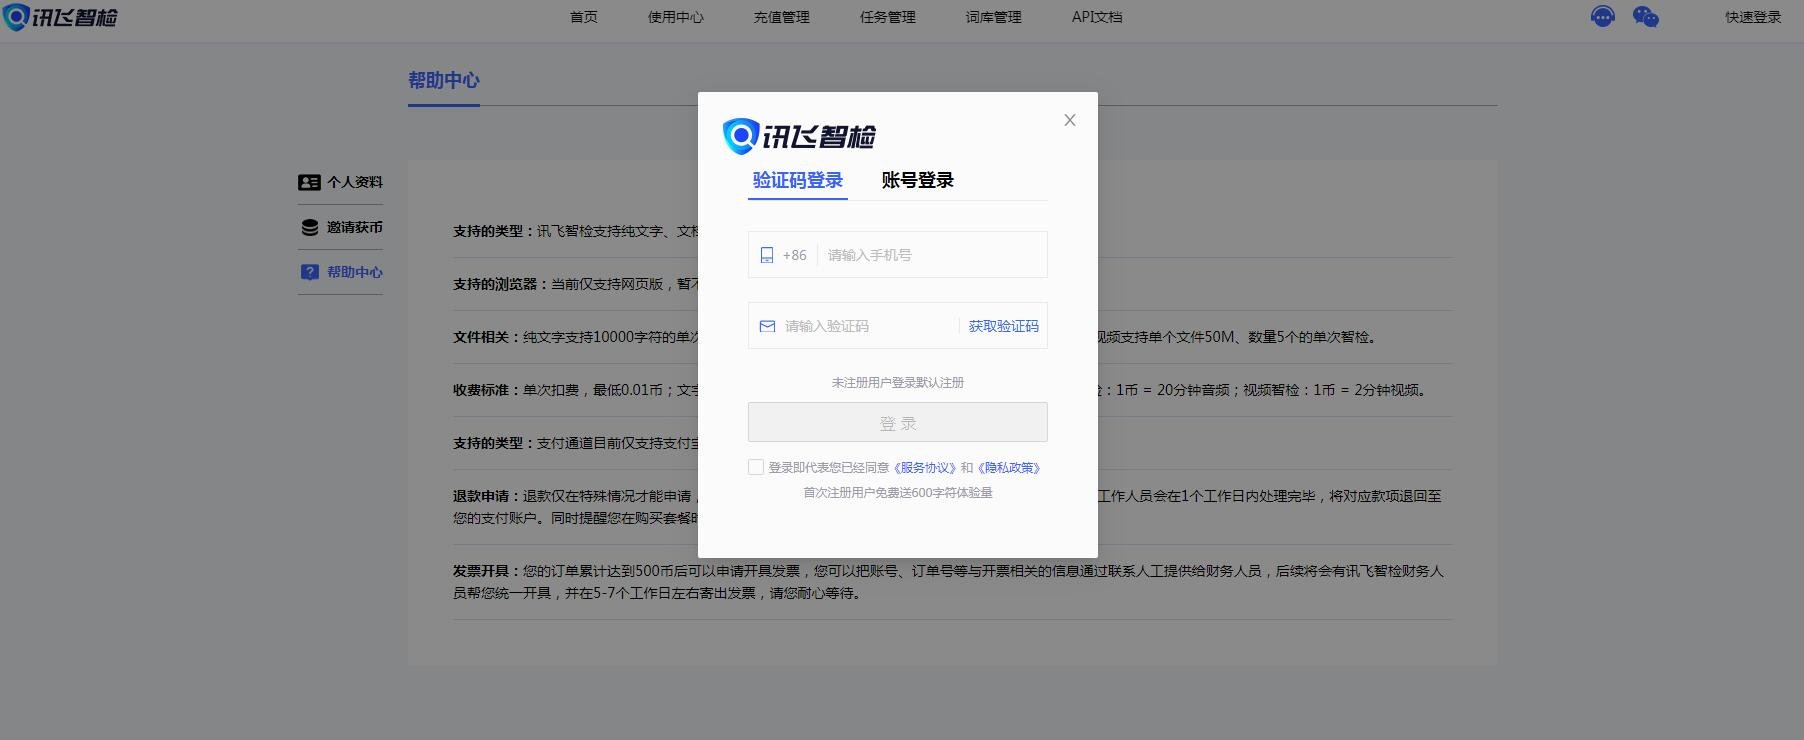This screenshot has height=740, width=1804.
Task: Open the 《服务协议》 link
Action: pyautogui.click(x=925, y=467)
